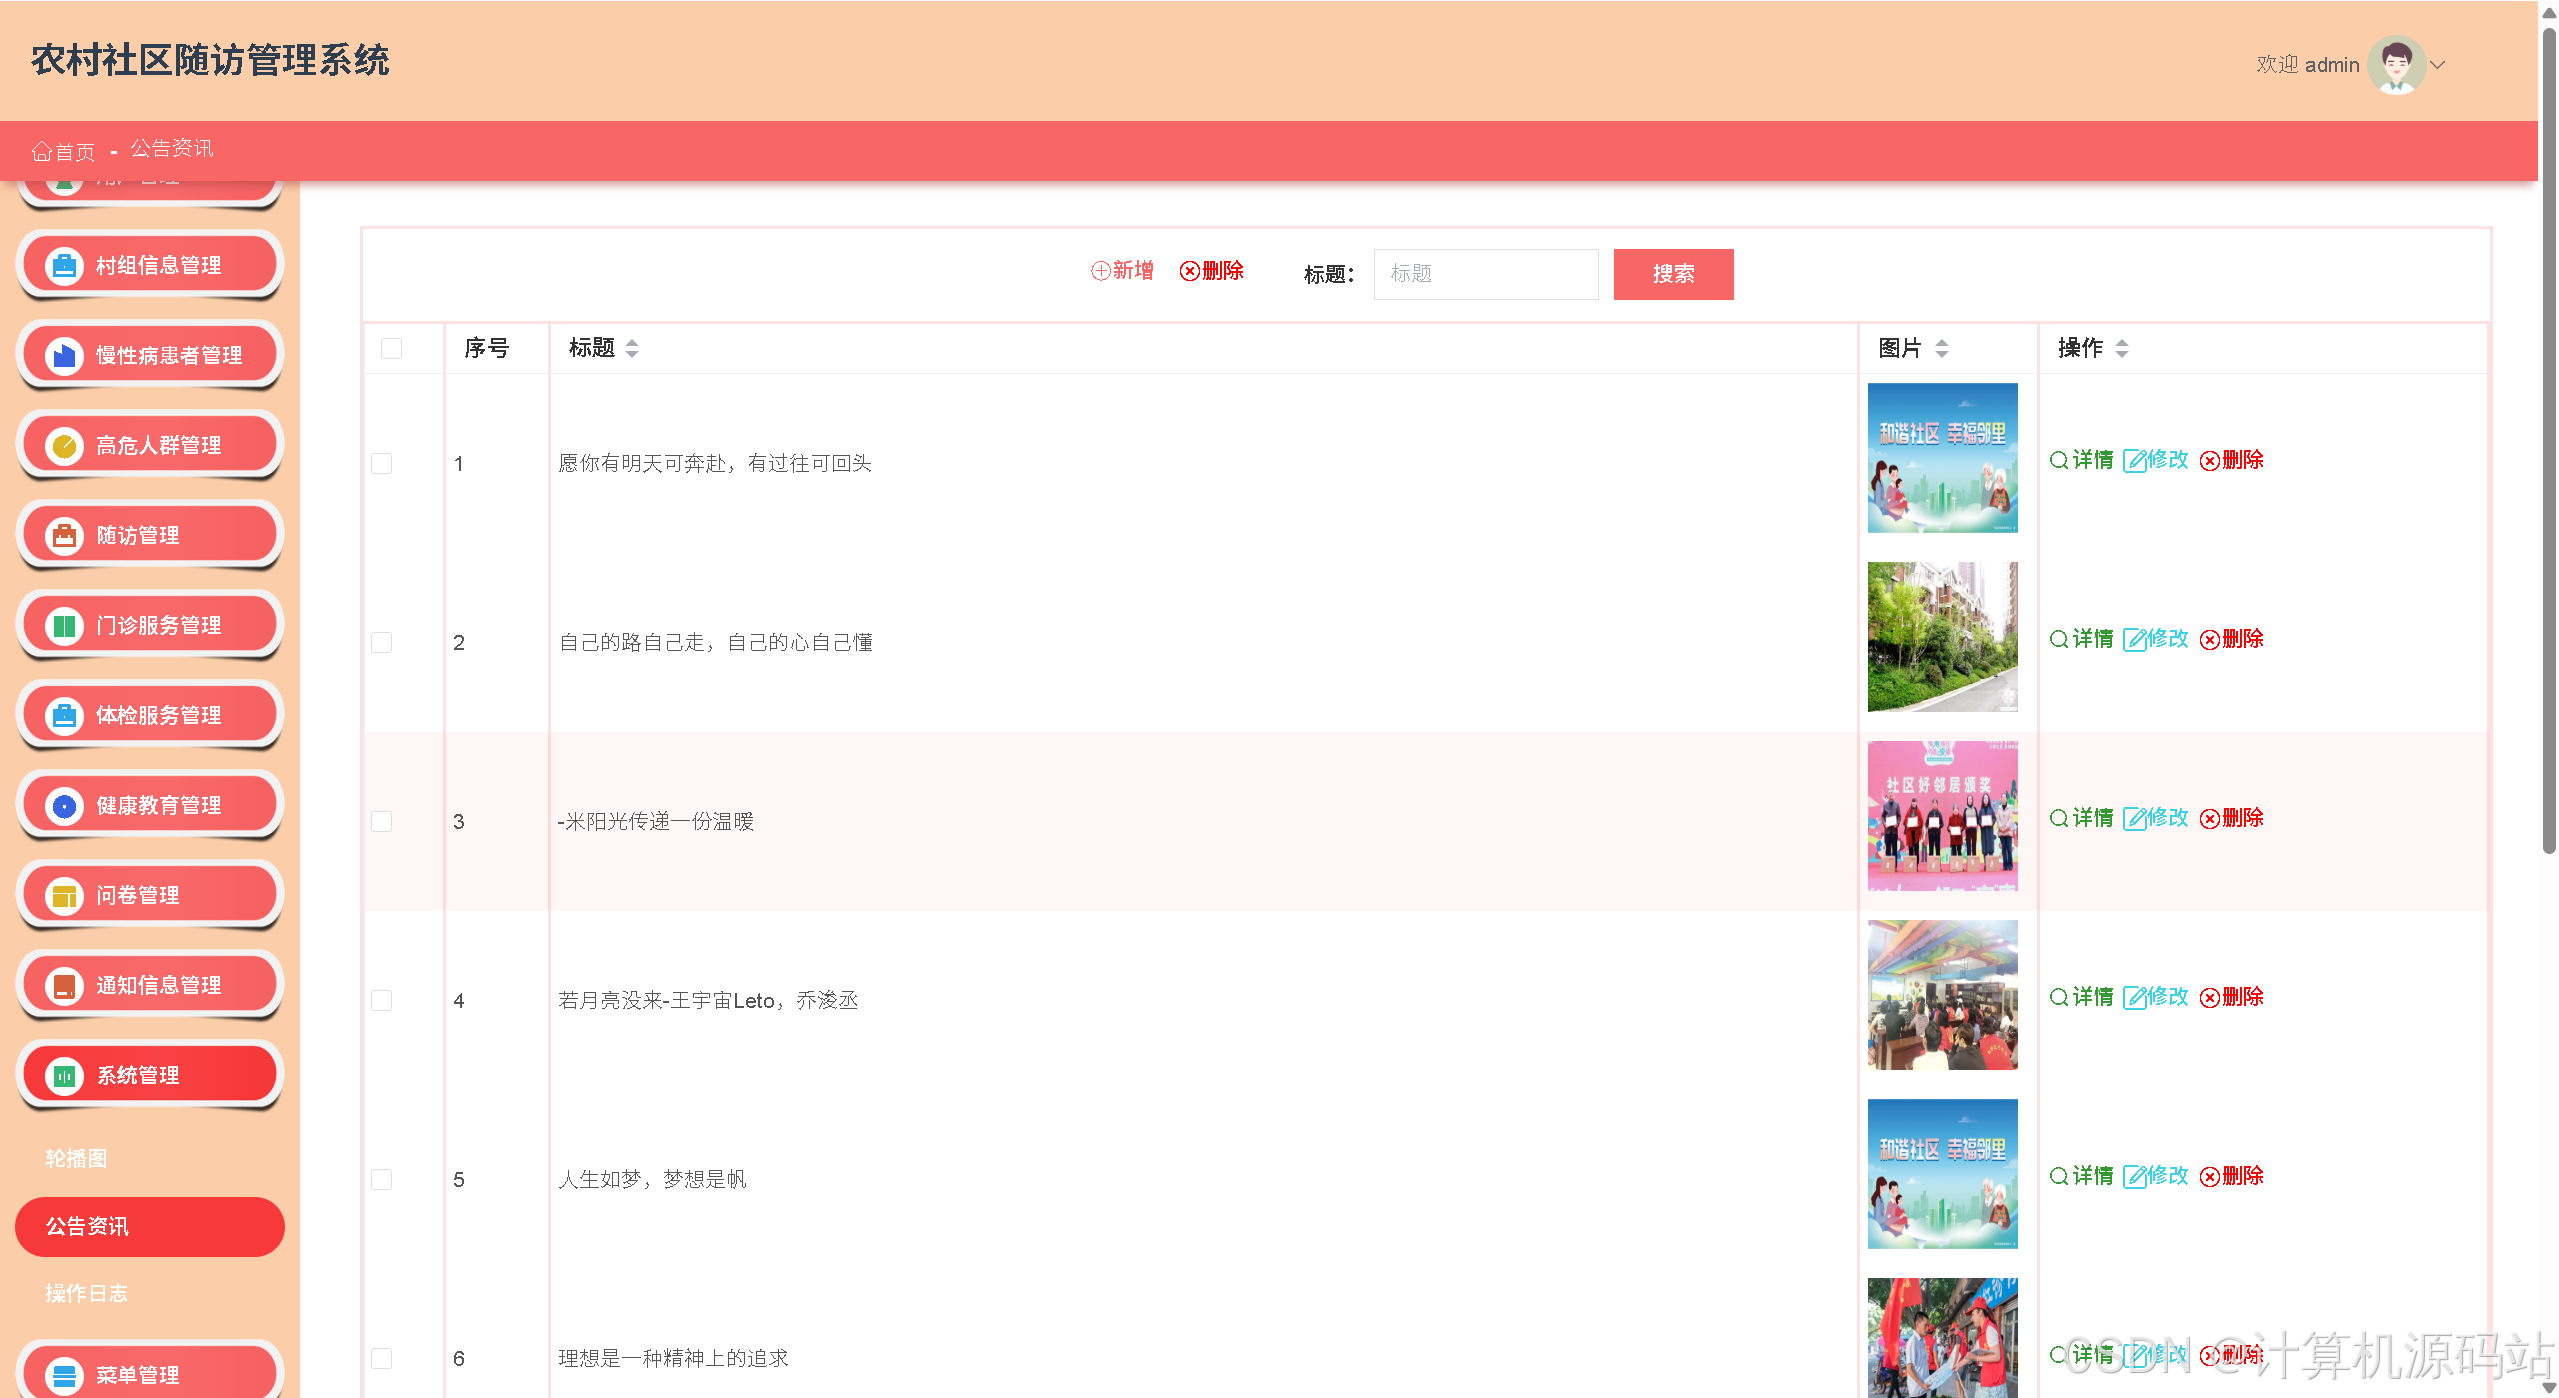
Task: Sort the table by the 图片 column arrows
Action: [1942, 348]
